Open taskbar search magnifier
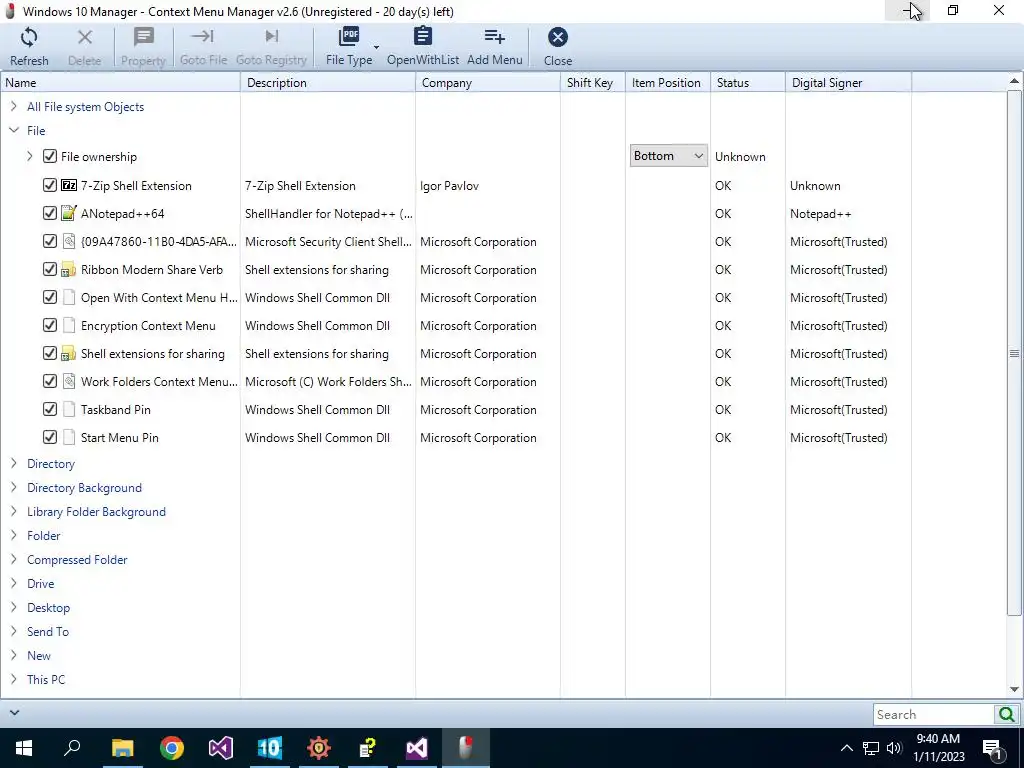The image size is (1024, 768). coord(72,748)
